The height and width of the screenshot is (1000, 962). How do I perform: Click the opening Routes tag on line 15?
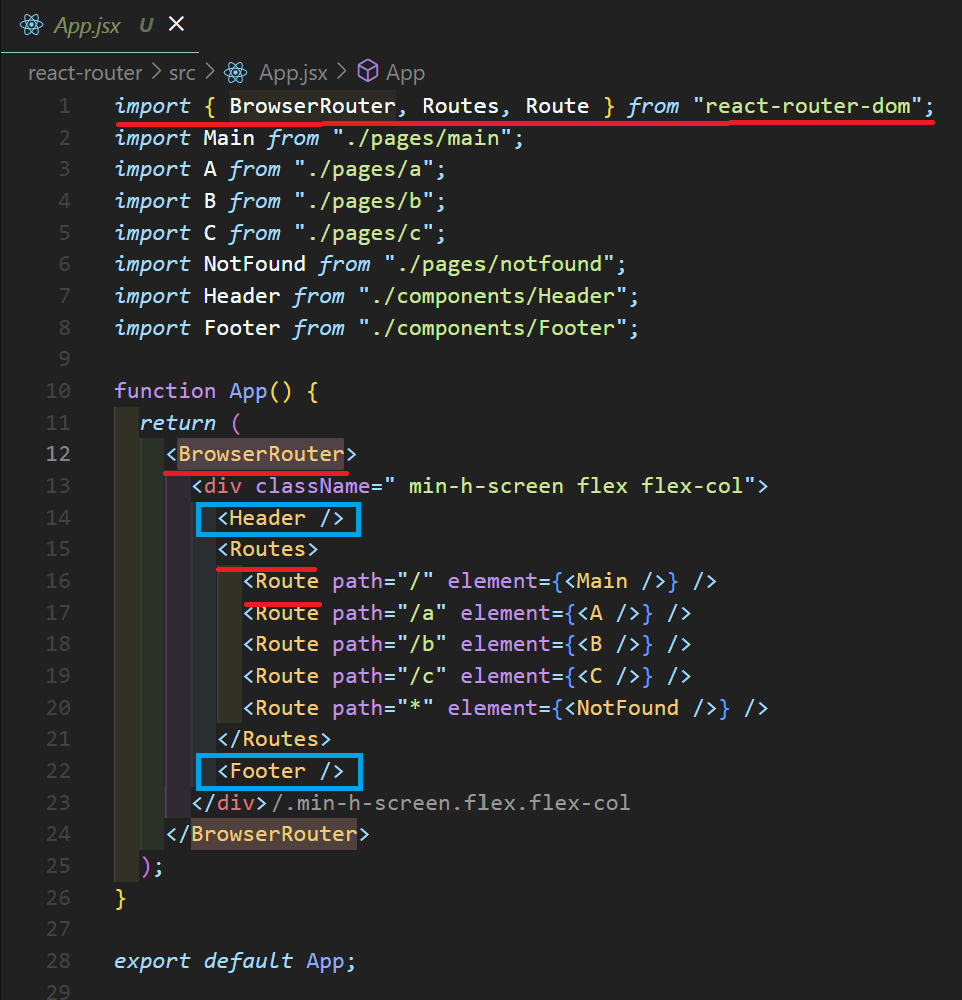tap(267, 549)
